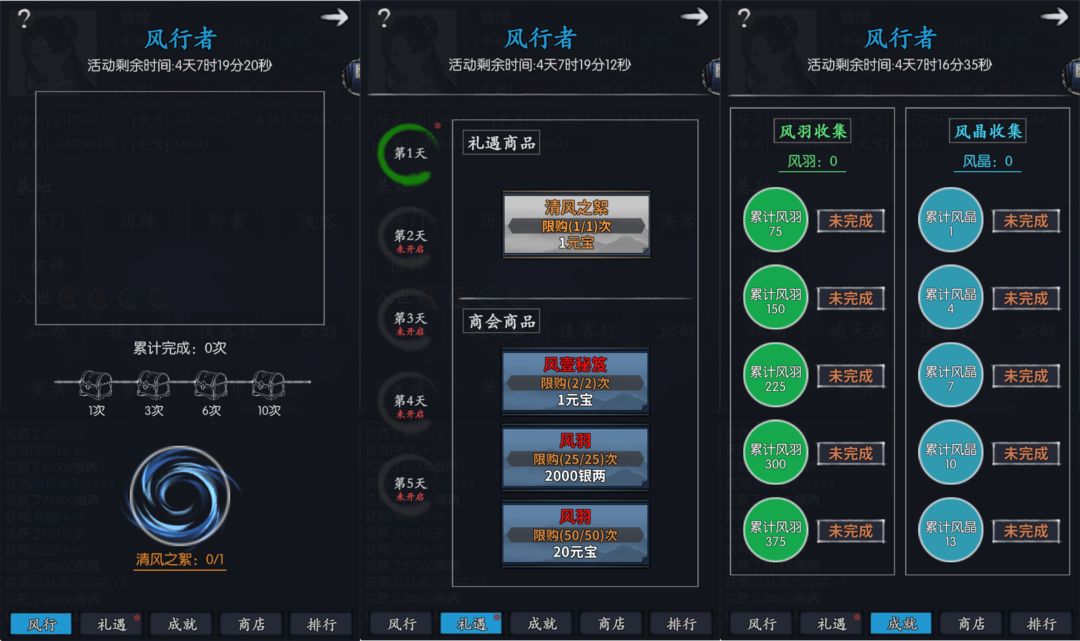Tap the blue swirling vortex icon
This screenshot has width=1080, height=641.
[180, 495]
